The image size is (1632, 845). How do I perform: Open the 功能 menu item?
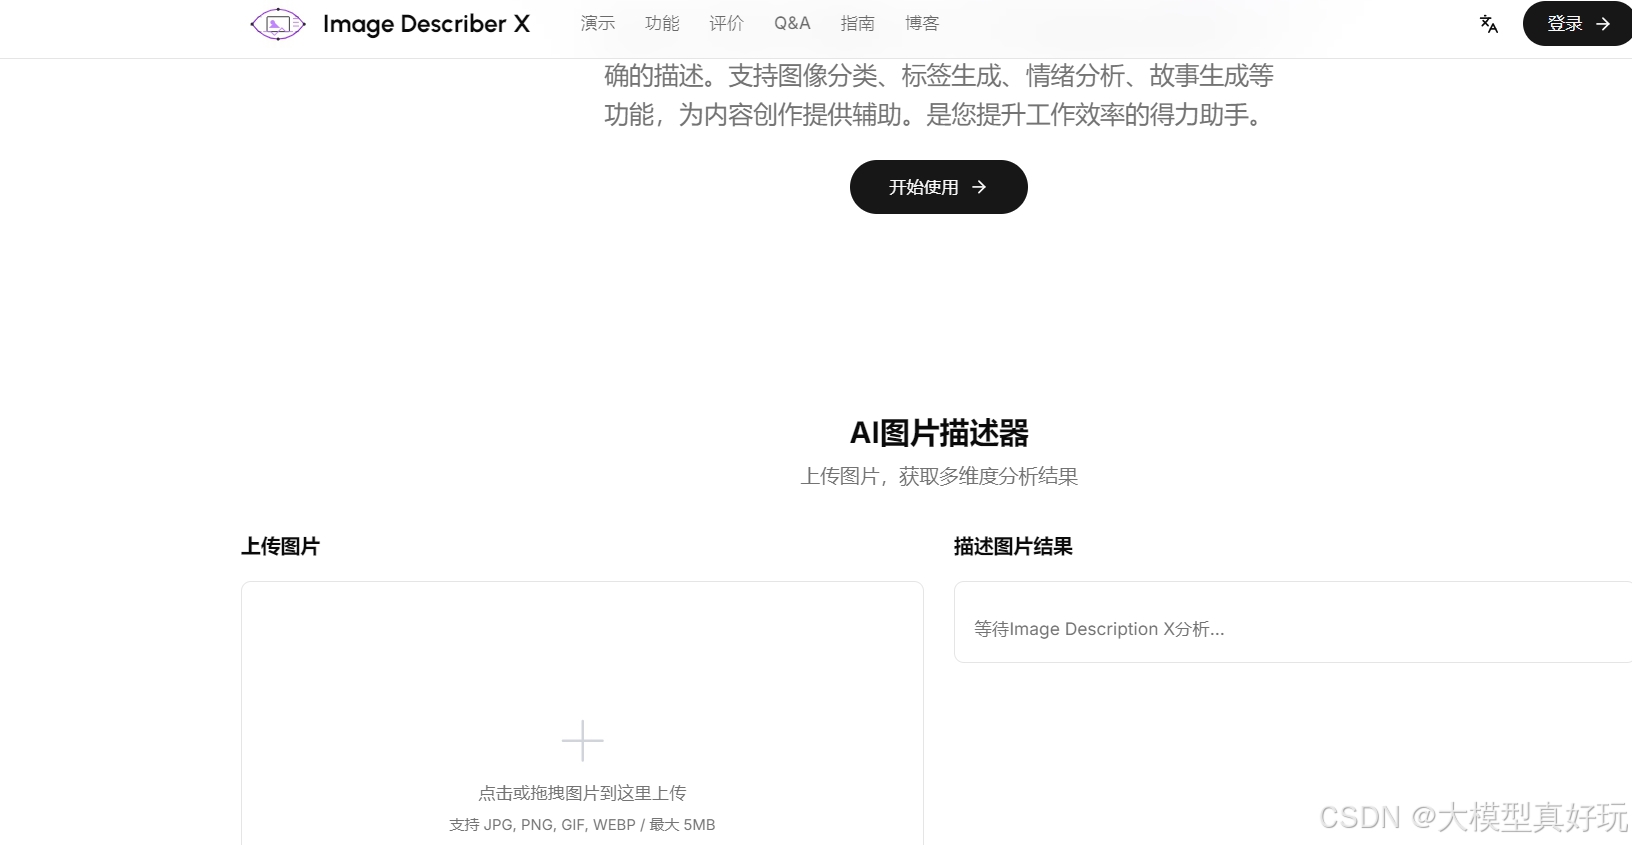pyautogui.click(x=662, y=23)
